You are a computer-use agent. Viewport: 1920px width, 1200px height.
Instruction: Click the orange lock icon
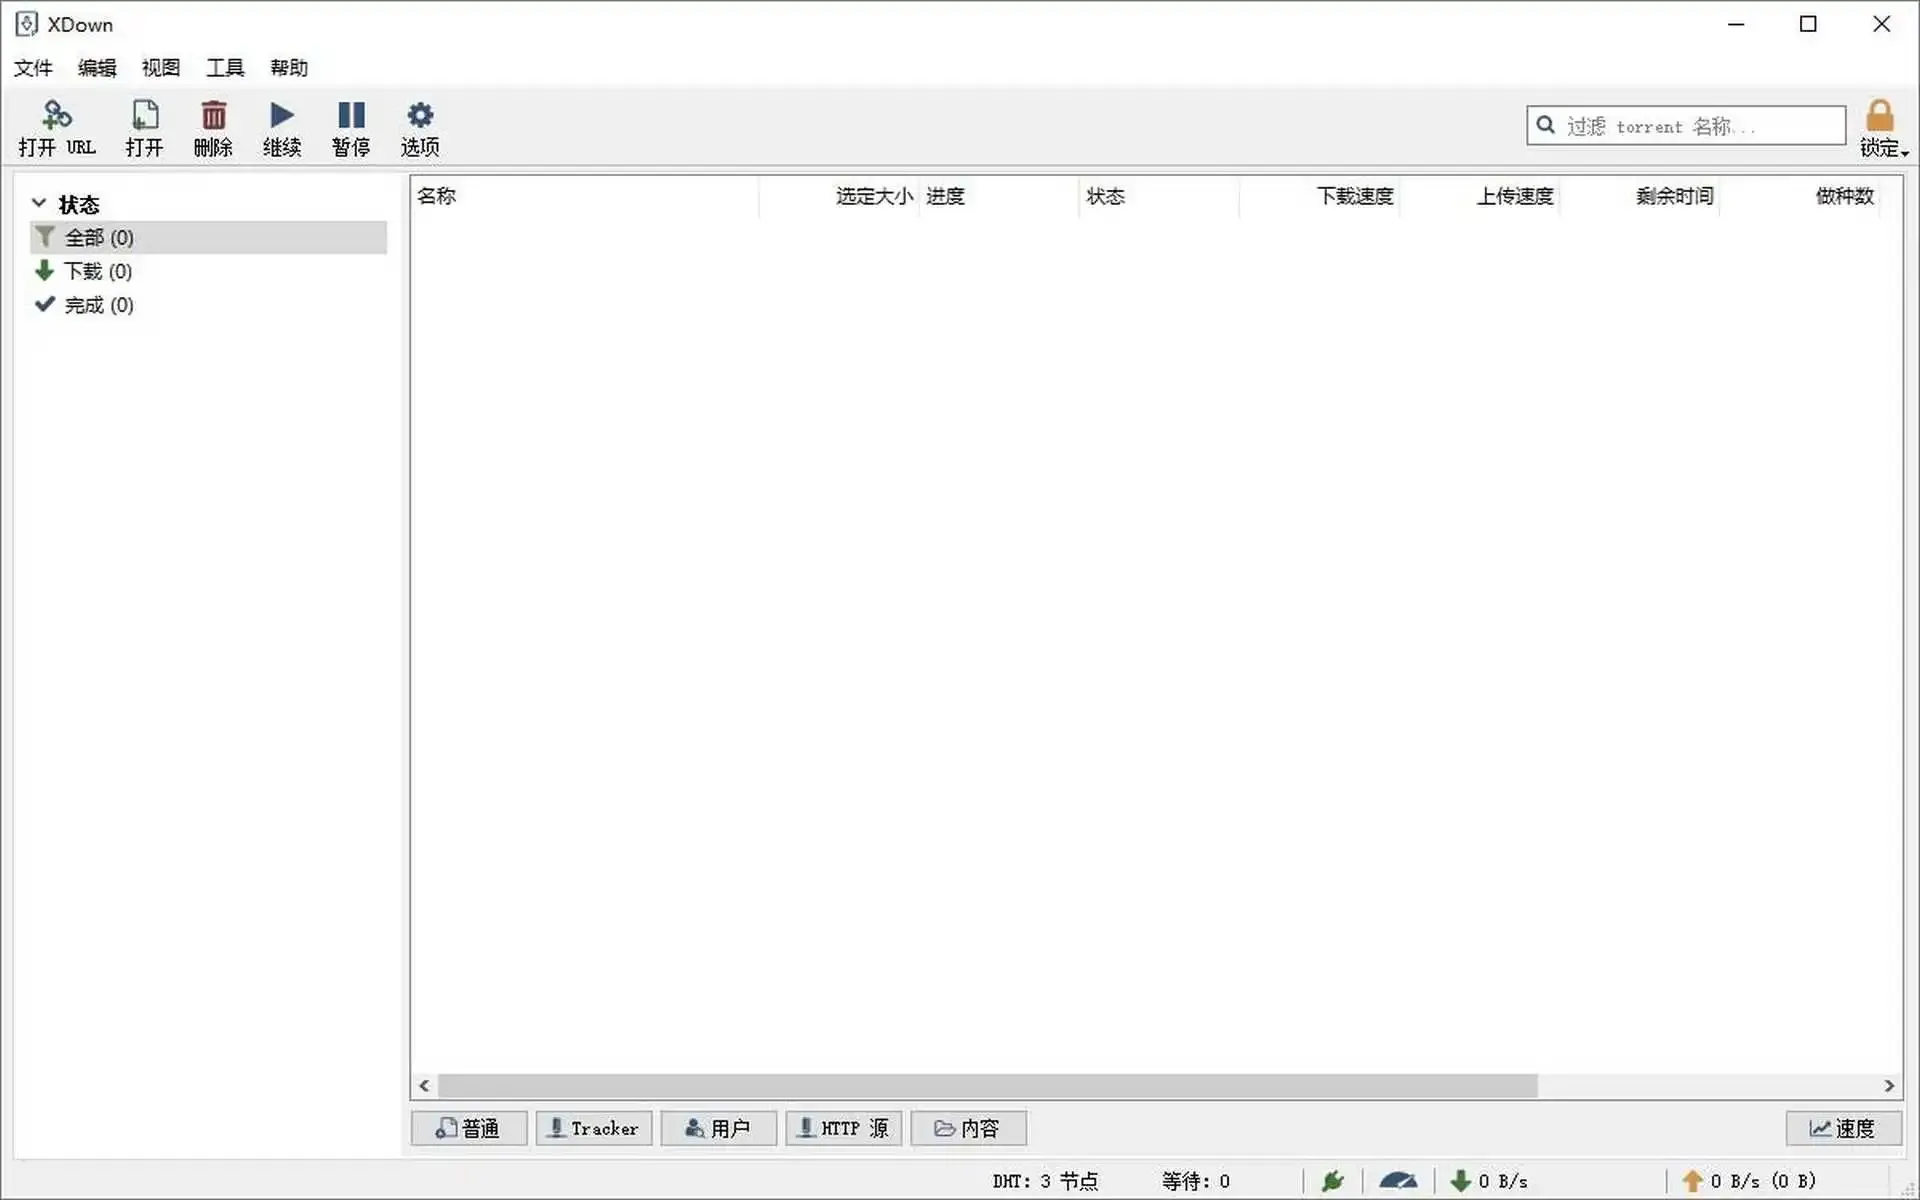[x=1879, y=116]
